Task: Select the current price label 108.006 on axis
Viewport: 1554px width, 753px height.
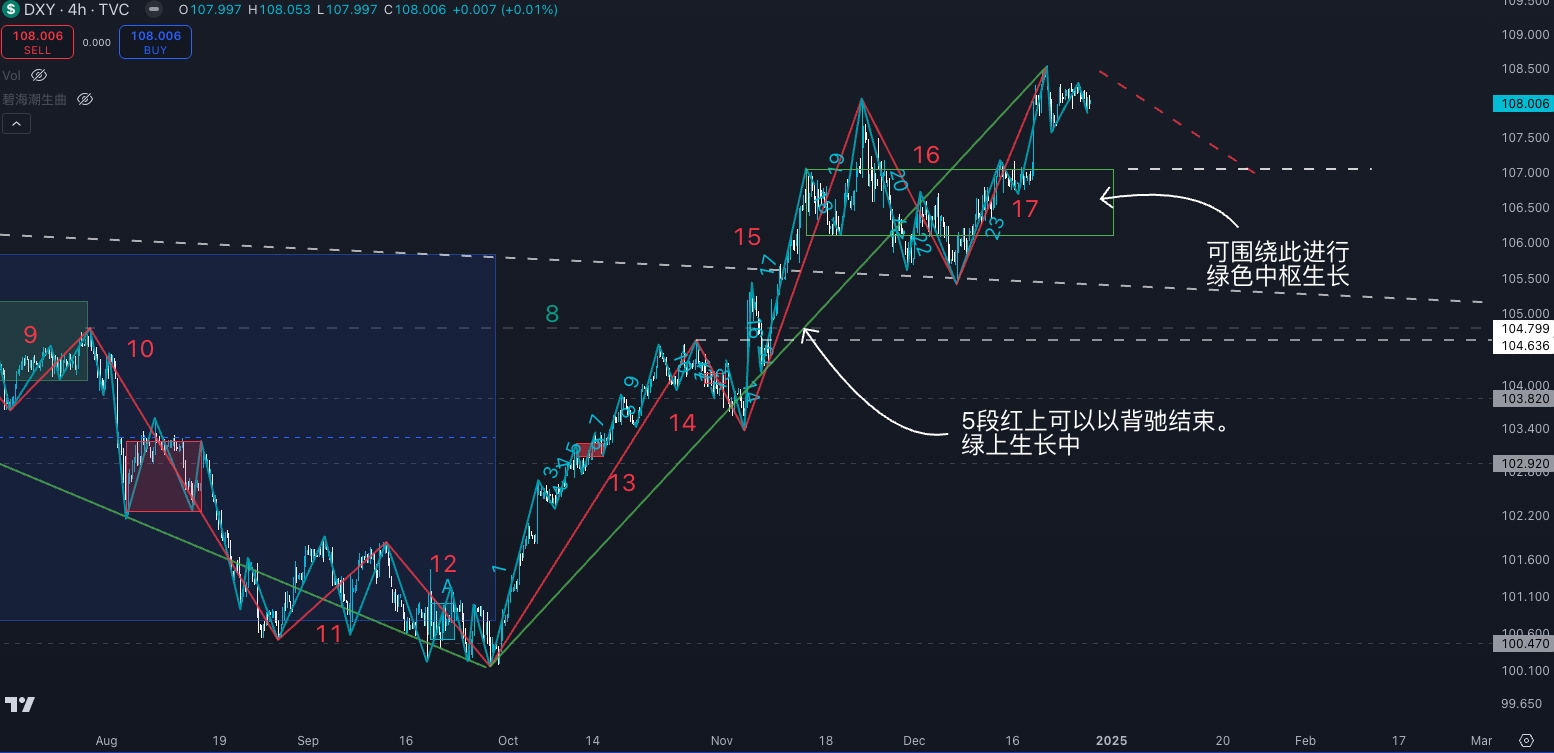Action: 1521,103
